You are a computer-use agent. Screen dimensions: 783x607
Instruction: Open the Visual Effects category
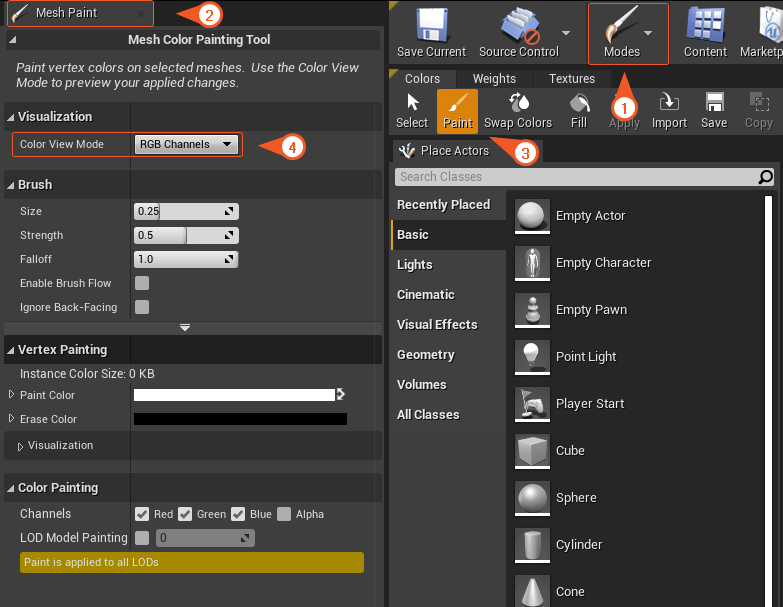(x=437, y=324)
